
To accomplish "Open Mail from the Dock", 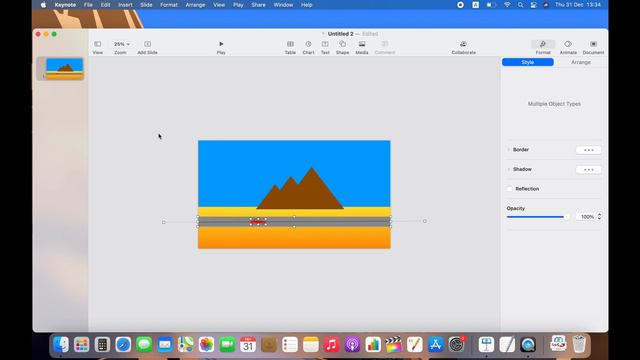I will point(164,344).
